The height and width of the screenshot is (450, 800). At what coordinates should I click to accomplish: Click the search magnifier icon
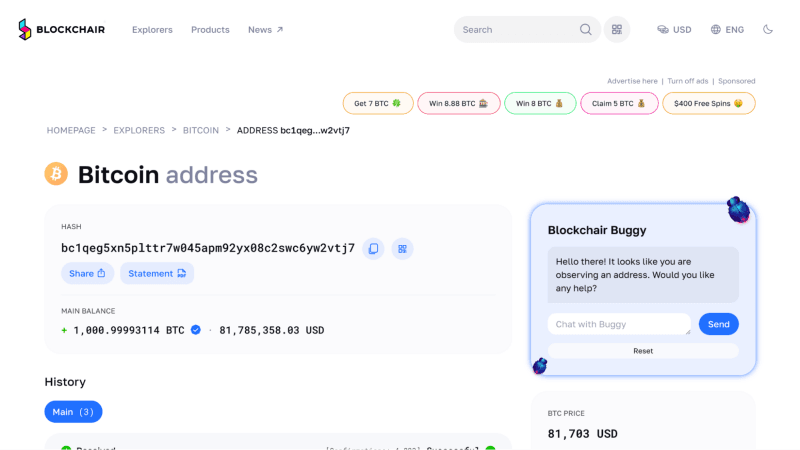tap(585, 30)
